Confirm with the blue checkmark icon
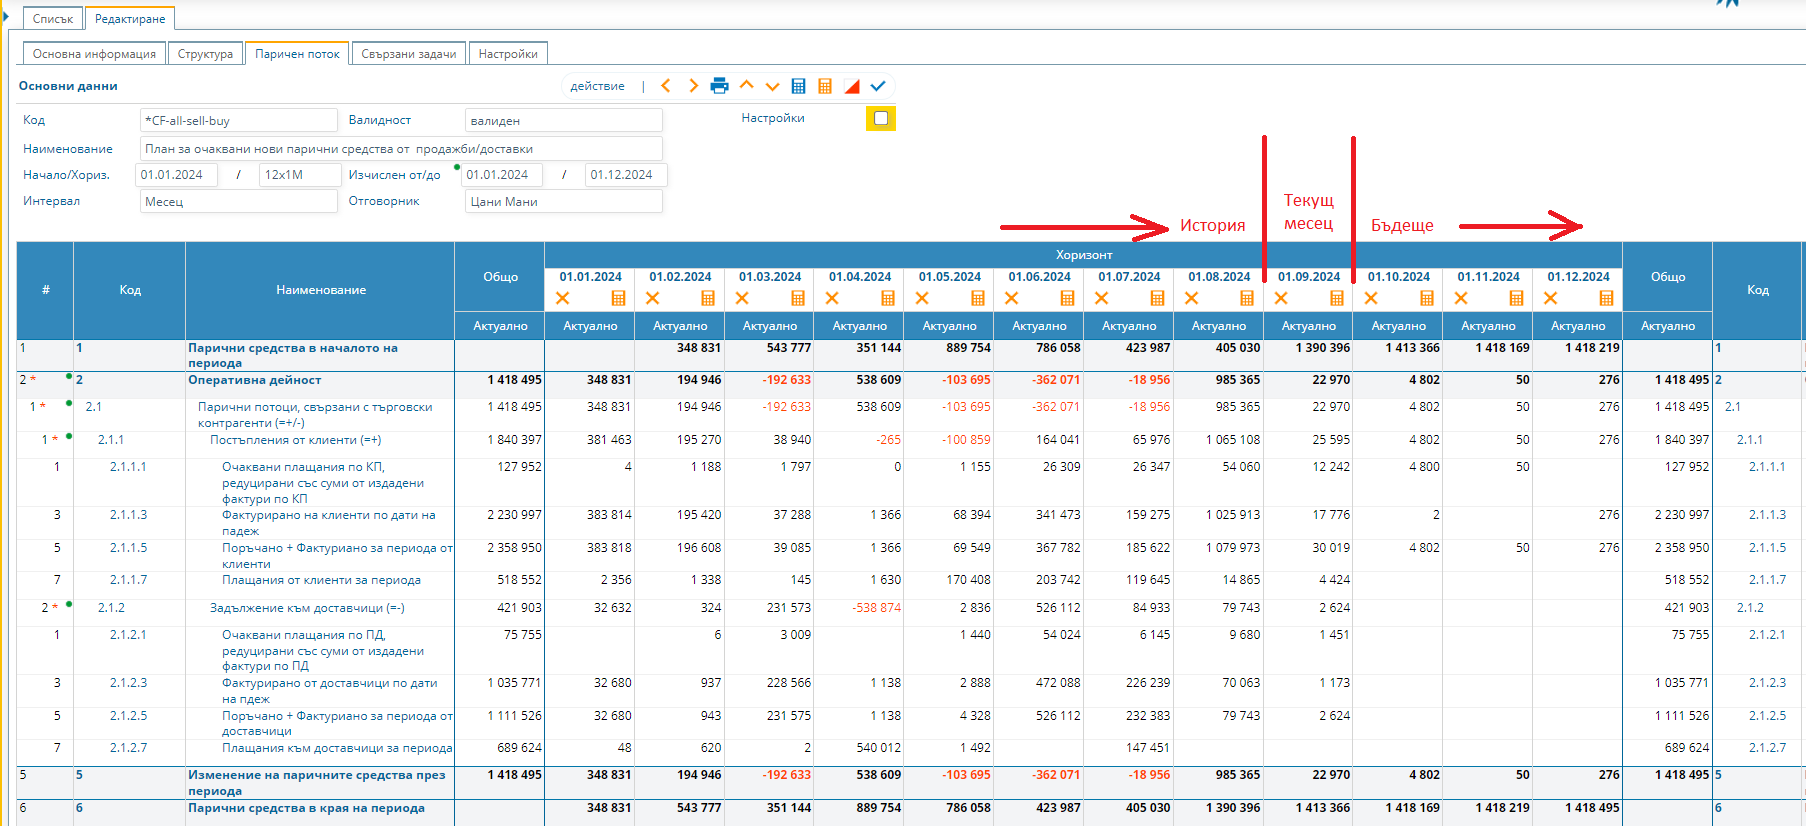 (x=878, y=86)
